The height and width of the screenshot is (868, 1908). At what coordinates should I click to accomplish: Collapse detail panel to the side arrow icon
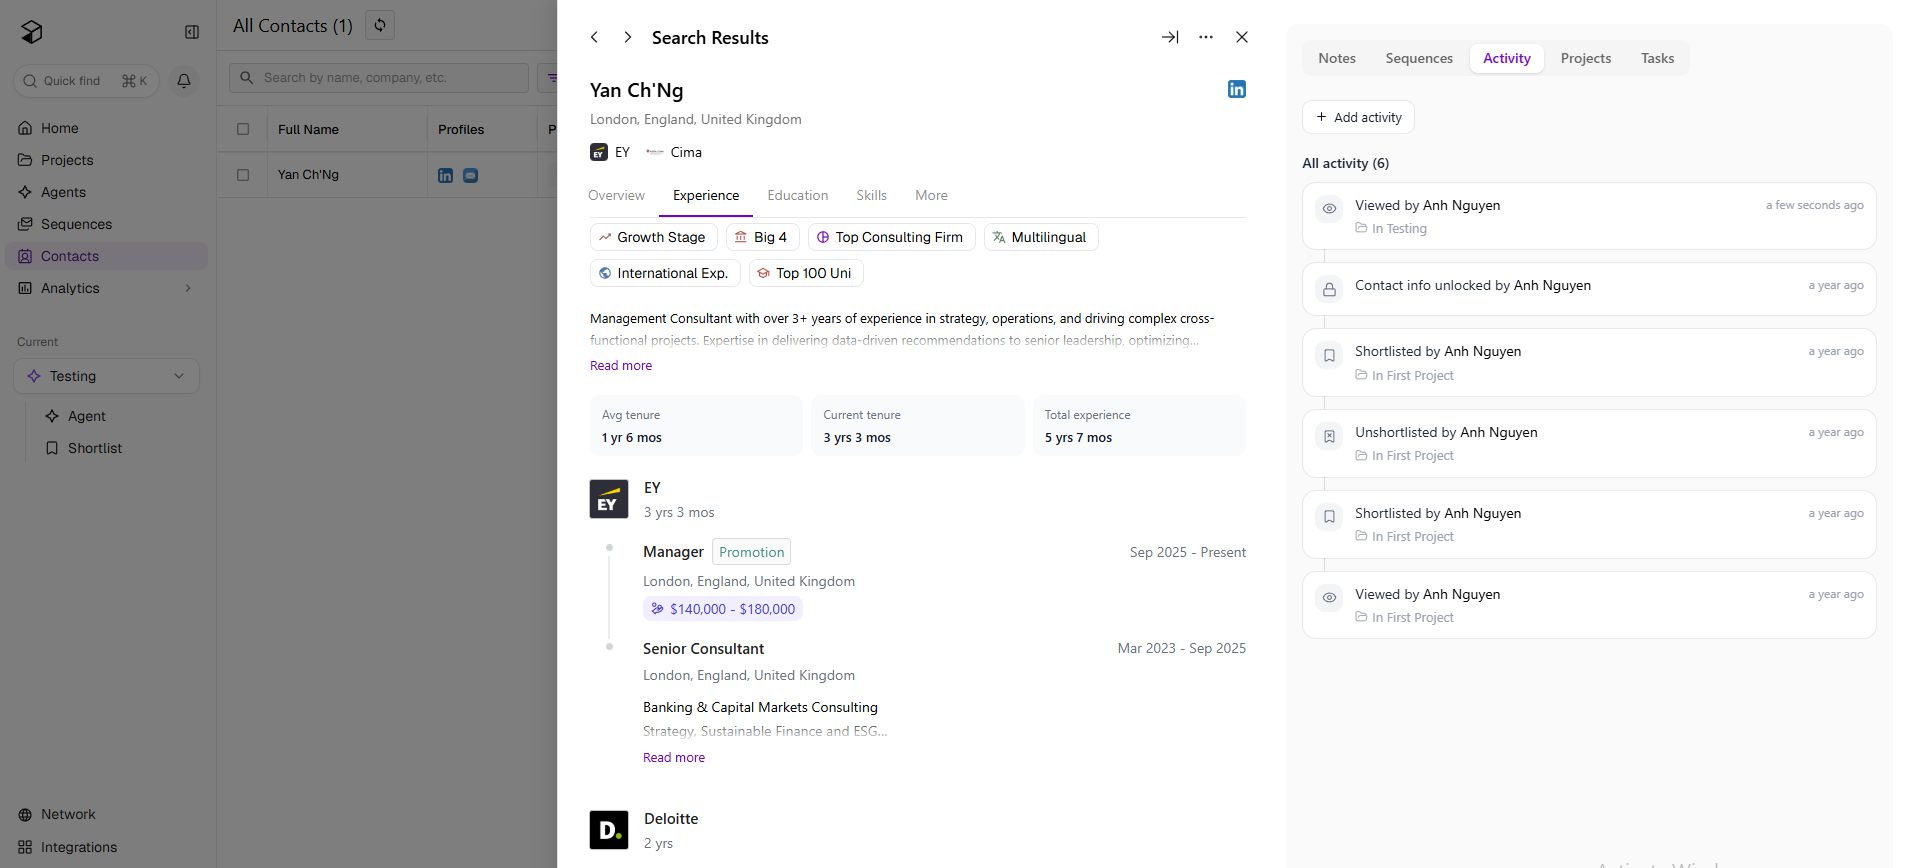(x=1170, y=37)
